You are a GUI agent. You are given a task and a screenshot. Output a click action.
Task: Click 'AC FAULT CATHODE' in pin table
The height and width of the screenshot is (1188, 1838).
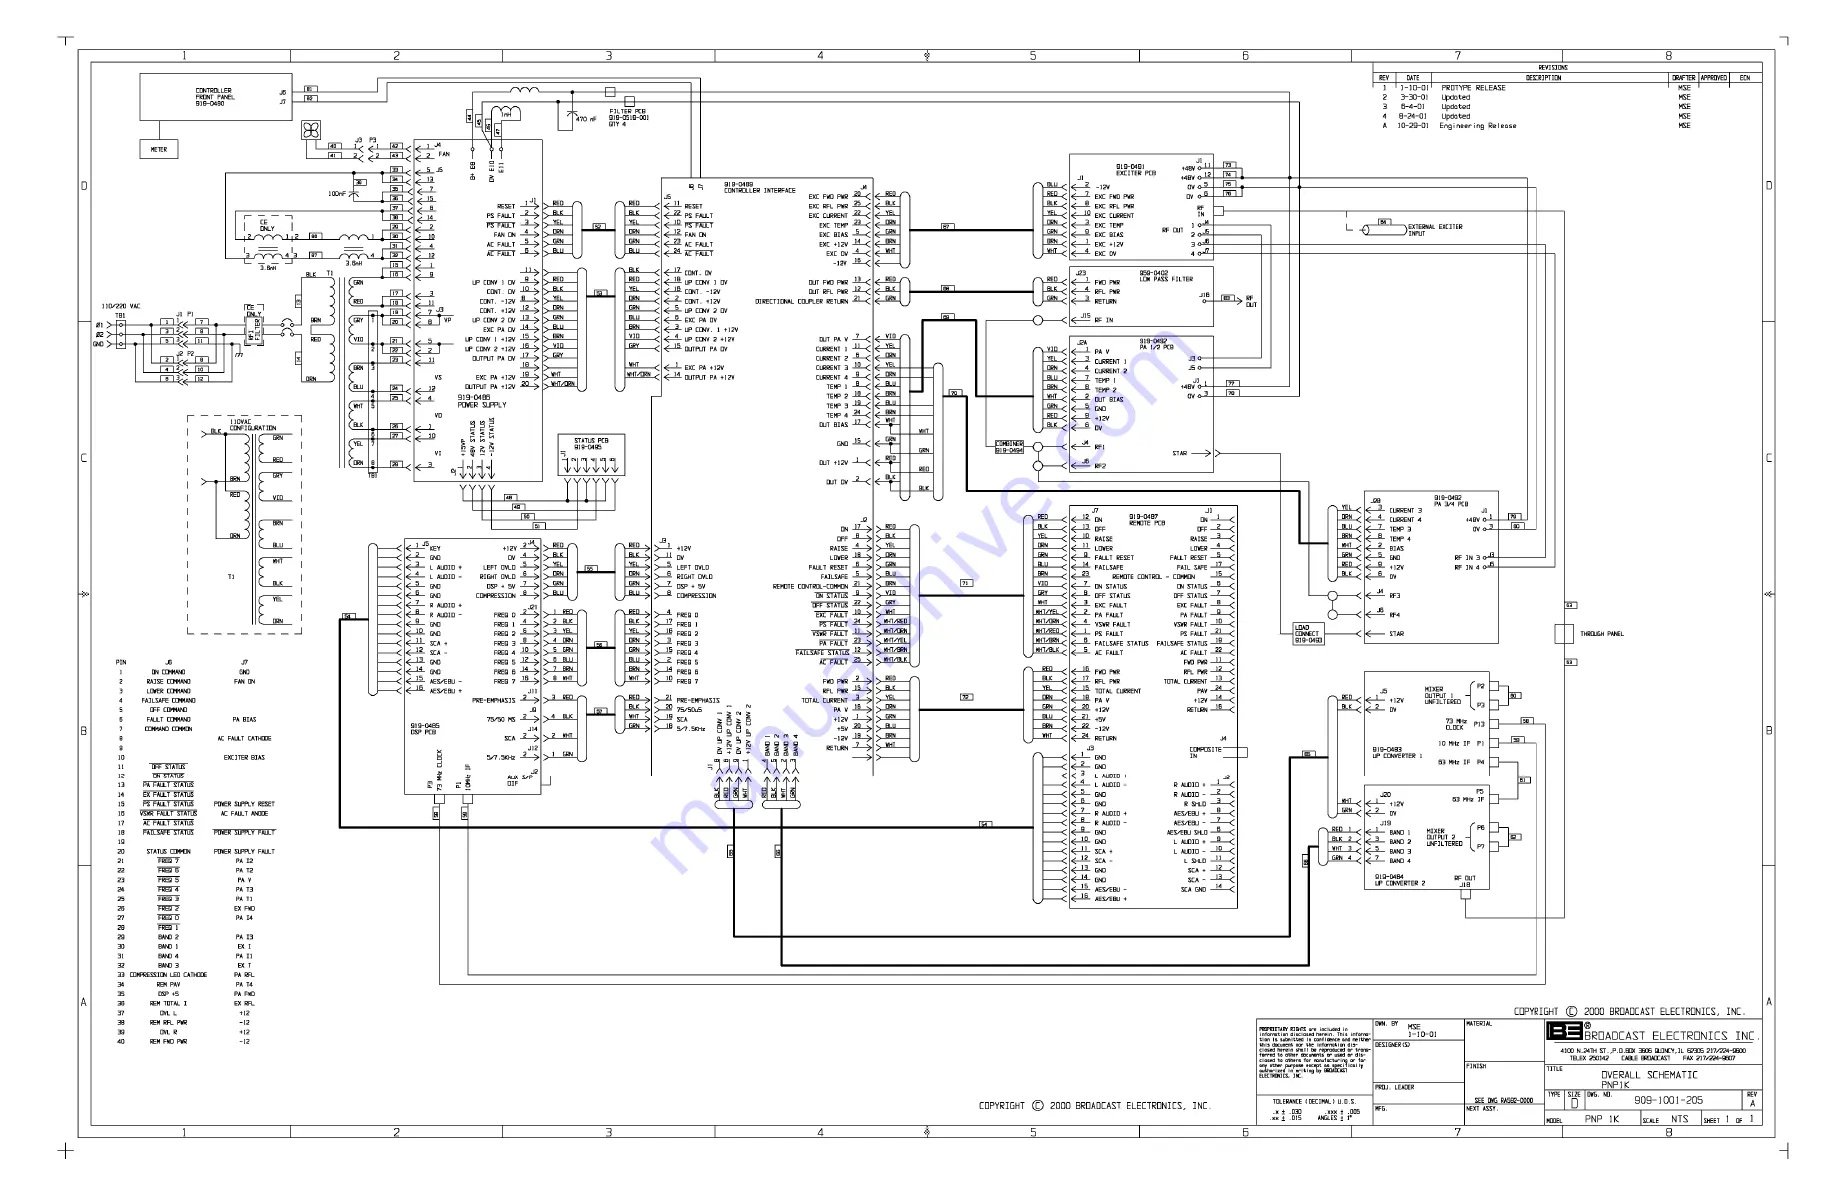(x=244, y=738)
